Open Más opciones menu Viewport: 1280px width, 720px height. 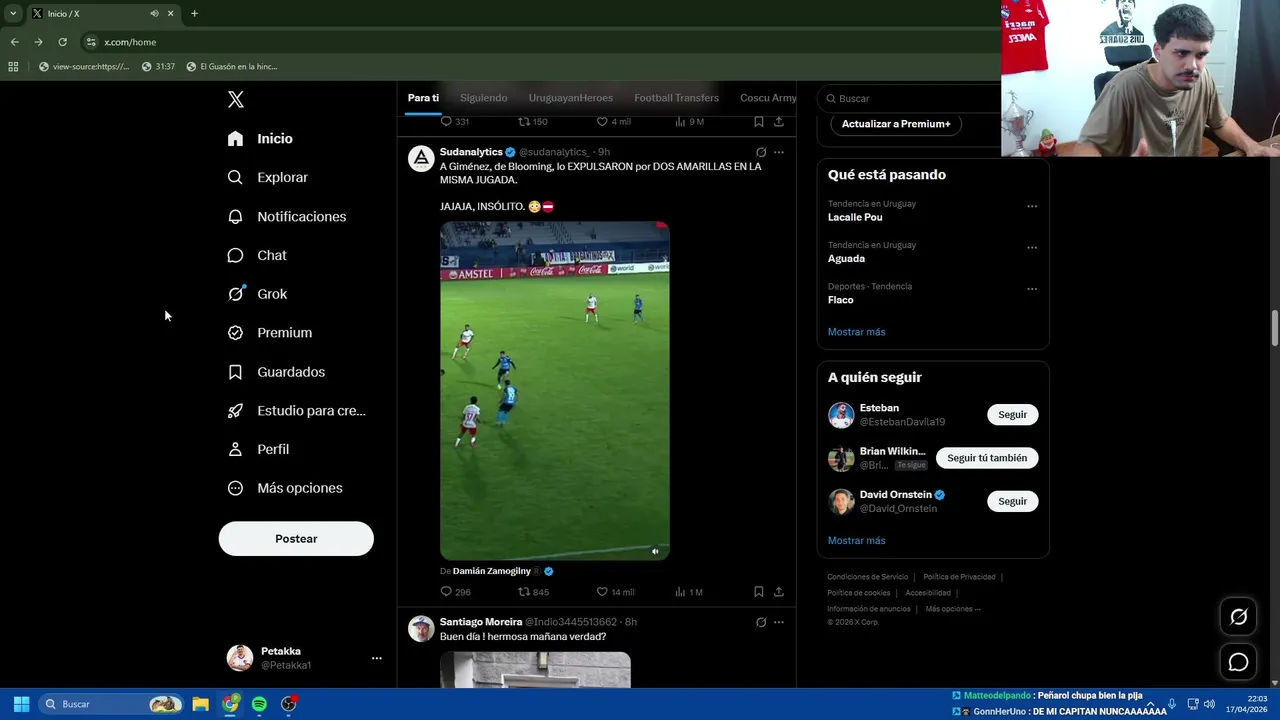284,488
